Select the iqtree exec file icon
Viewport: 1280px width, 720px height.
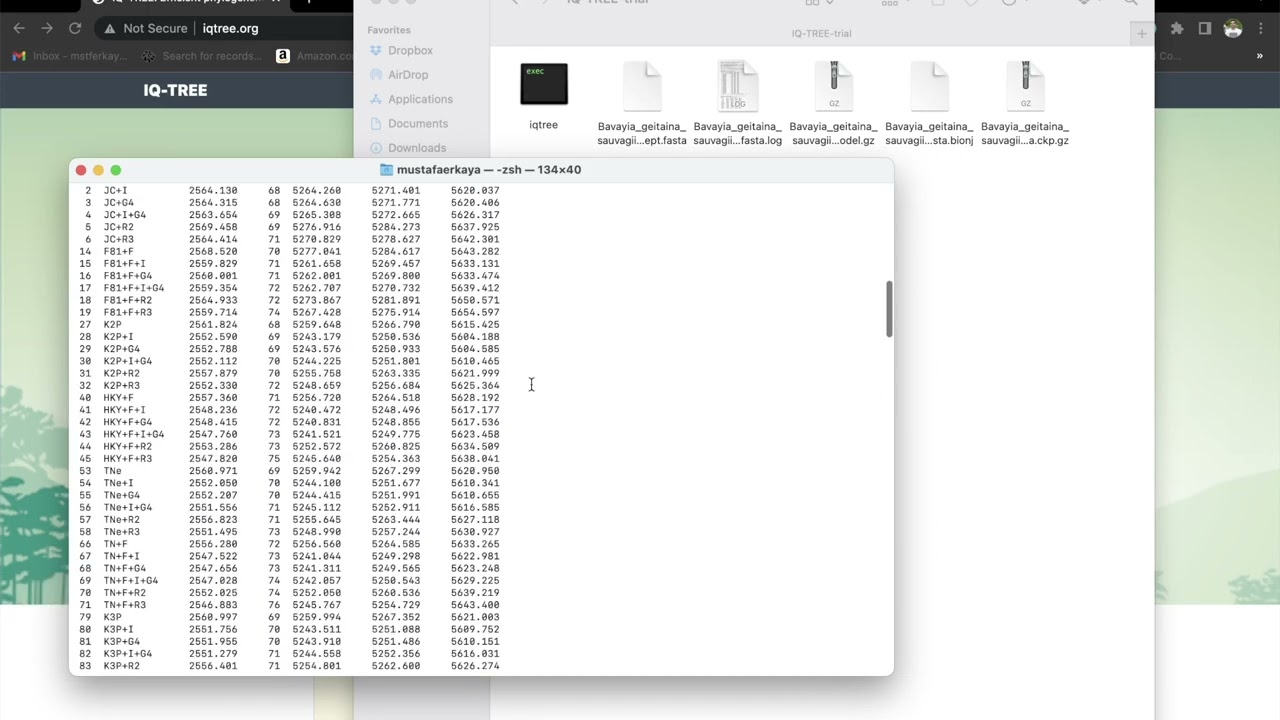(544, 84)
